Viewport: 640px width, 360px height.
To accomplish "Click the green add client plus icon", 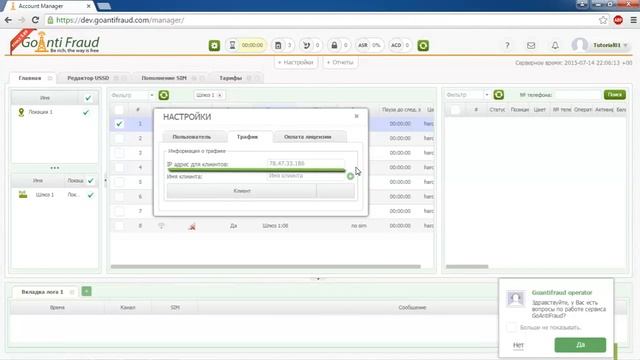I will [350, 176].
